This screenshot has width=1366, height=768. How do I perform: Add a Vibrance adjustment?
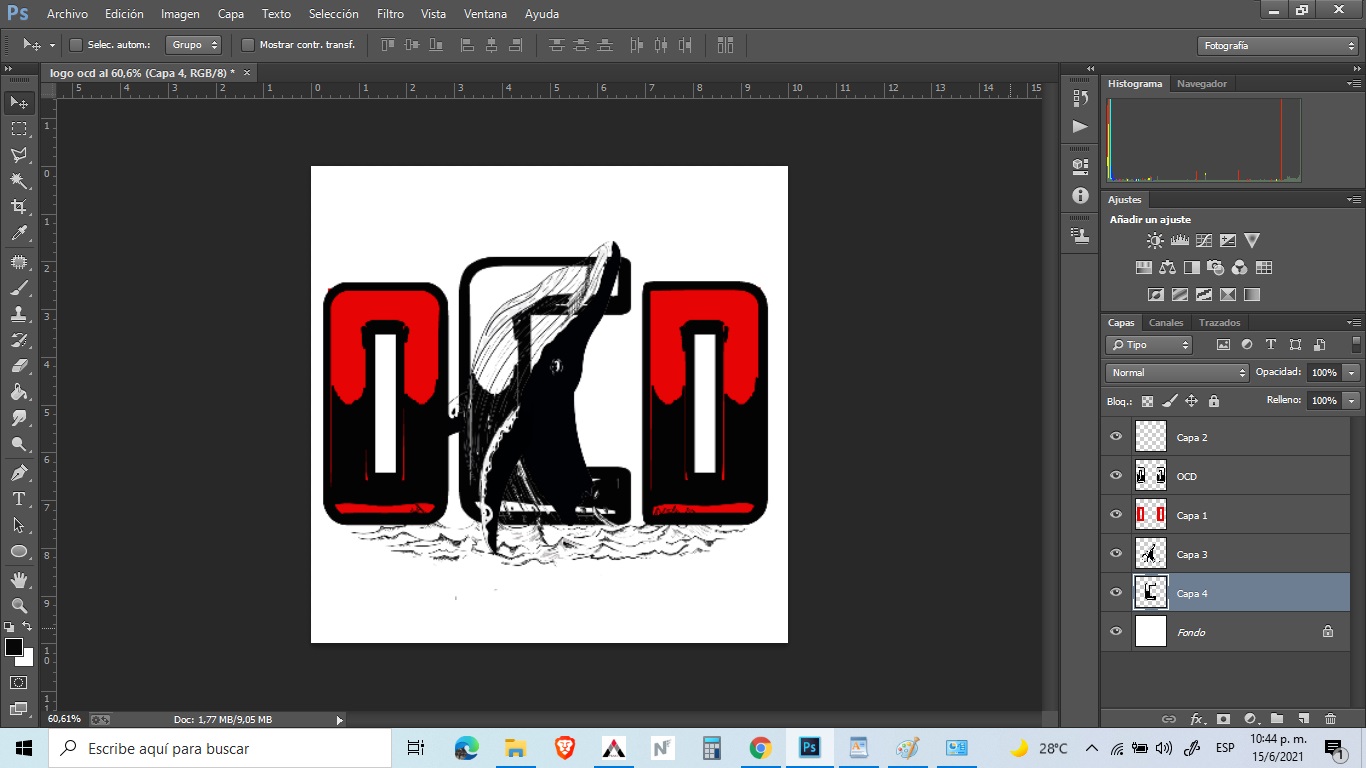[1252, 241]
